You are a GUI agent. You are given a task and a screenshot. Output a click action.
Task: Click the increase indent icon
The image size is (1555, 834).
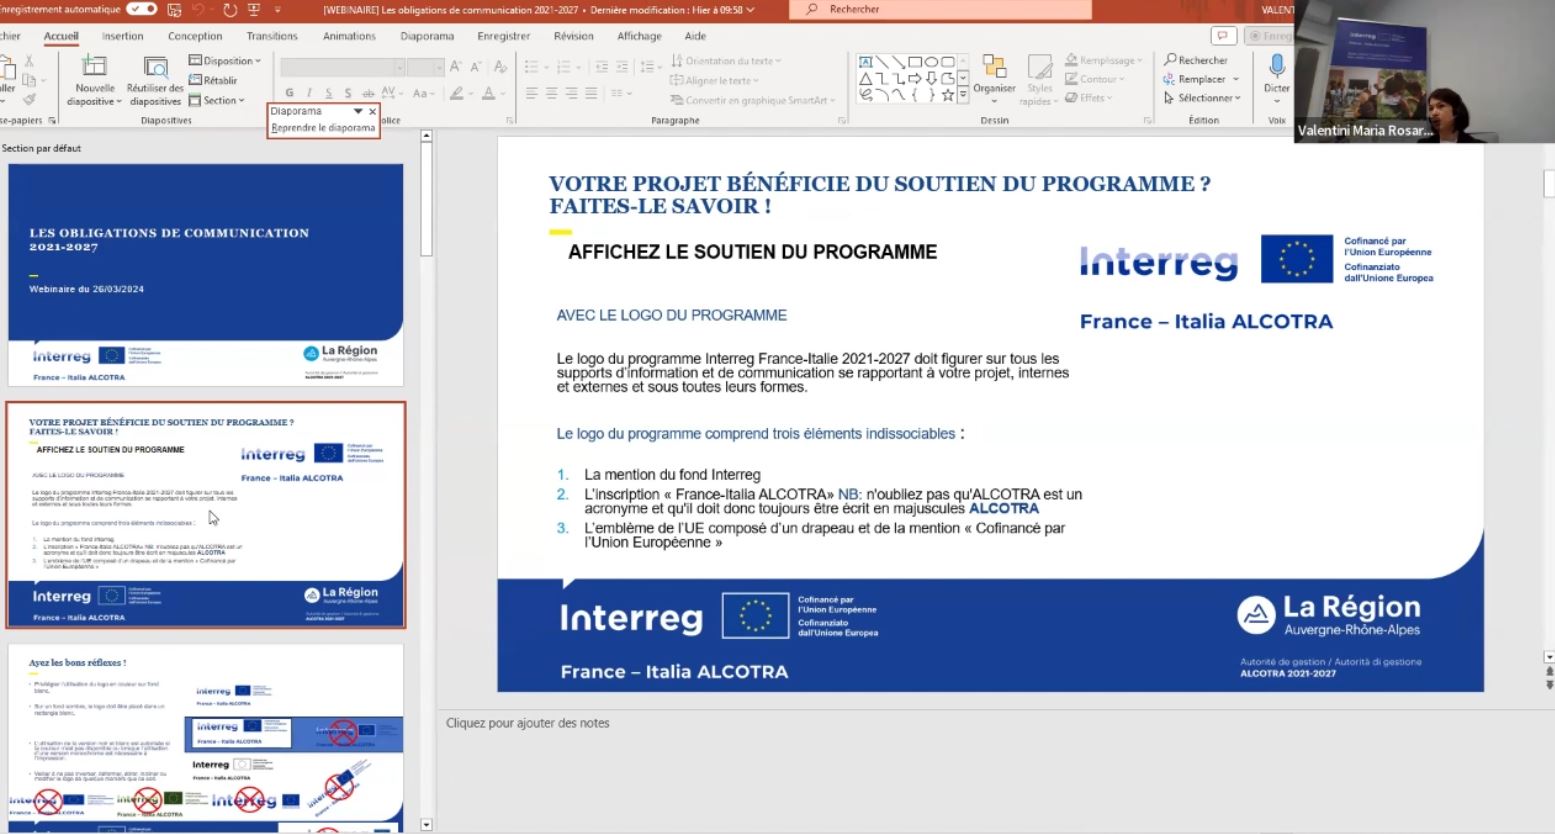[x=622, y=67]
